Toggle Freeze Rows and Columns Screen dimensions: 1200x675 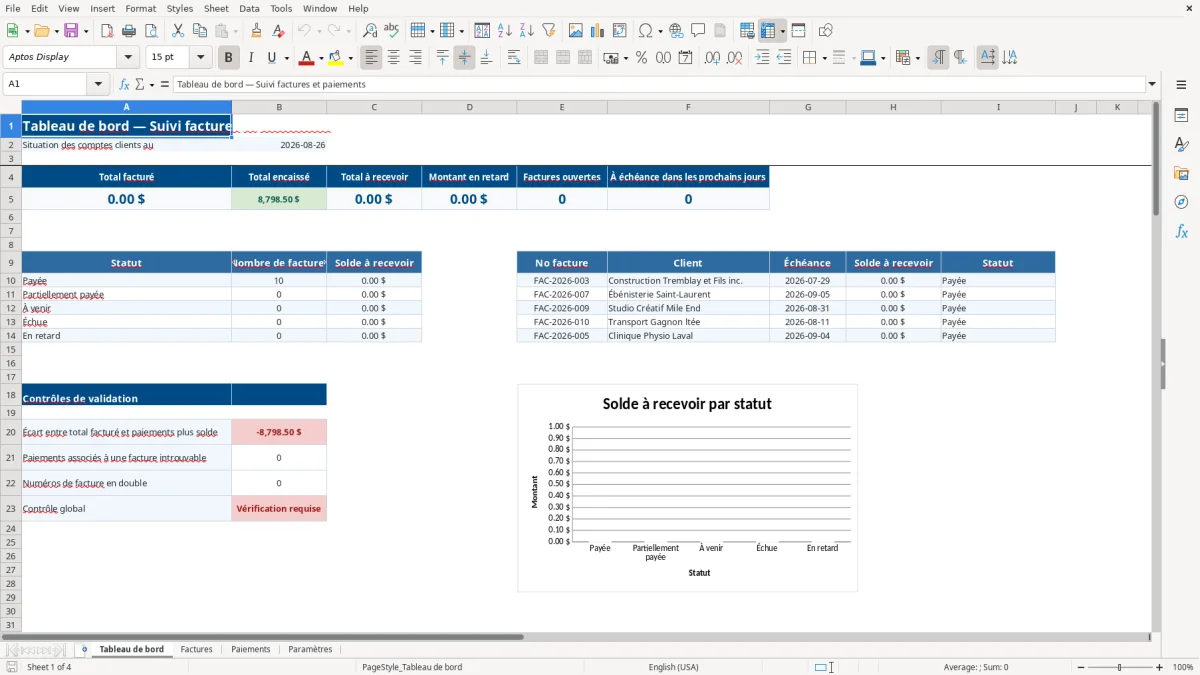pyautogui.click(x=768, y=31)
